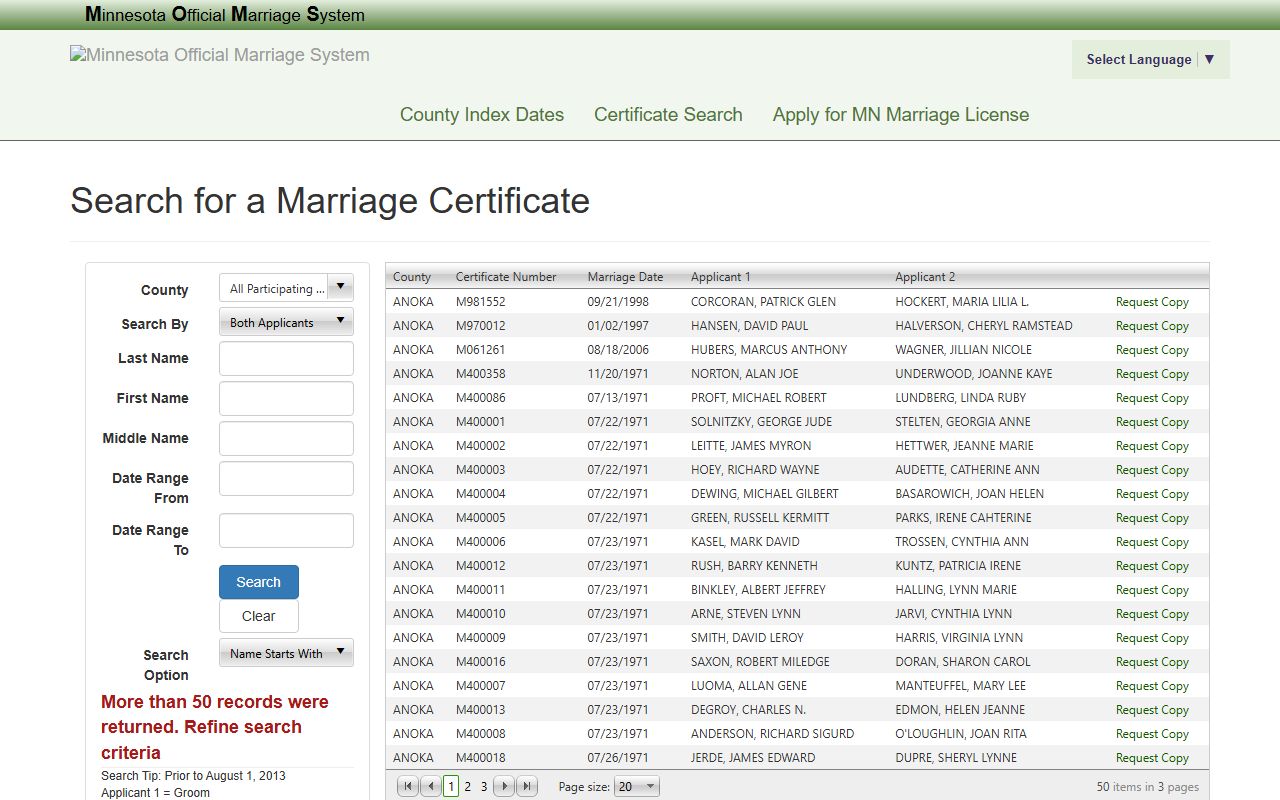The image size is (1280, 800).
Task: Request Copy for Luoma, Allan Gene
Action: click(x=1152, y=686)
